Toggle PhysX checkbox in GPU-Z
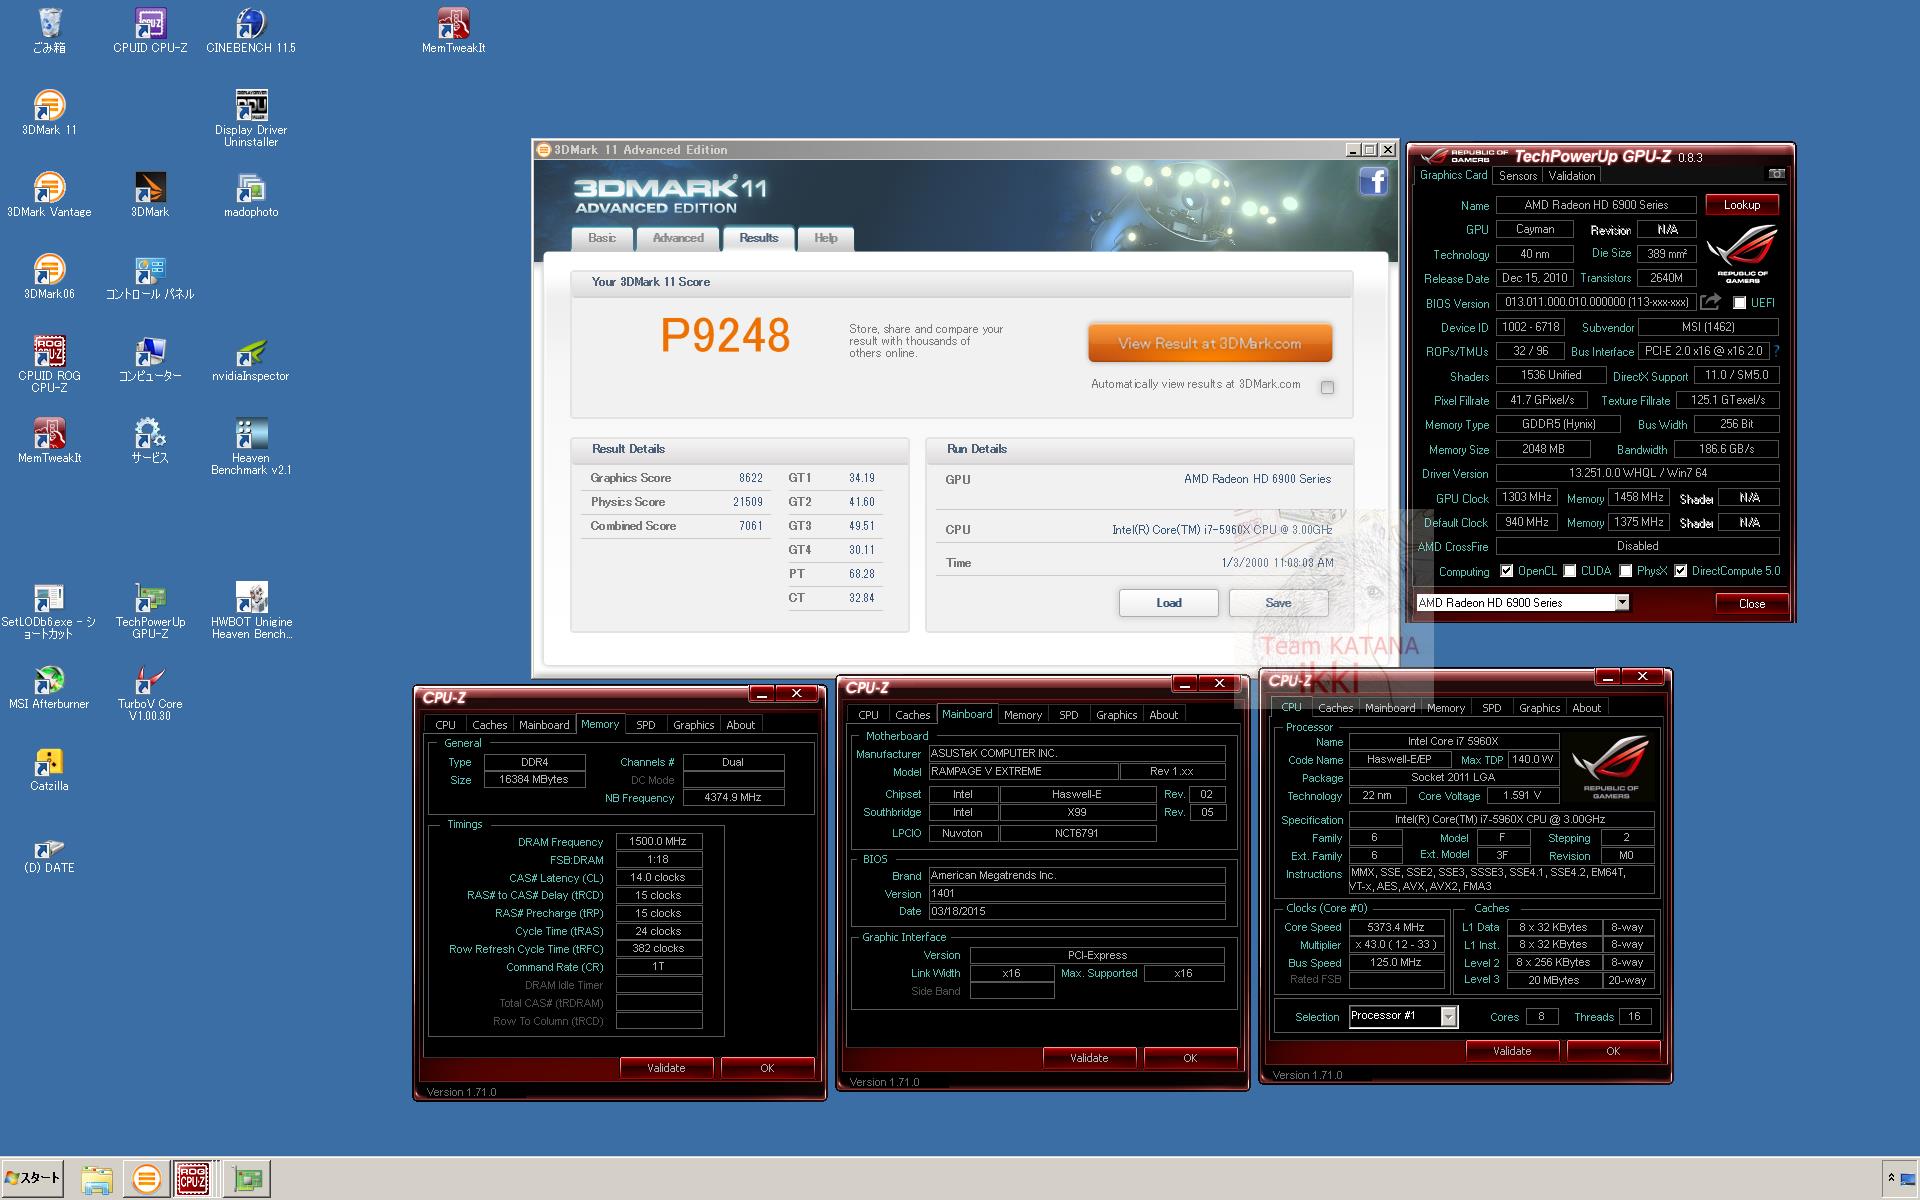Image resolution: width=1920 pixels, height=1200 pixels. click(x=1626, y=571)
